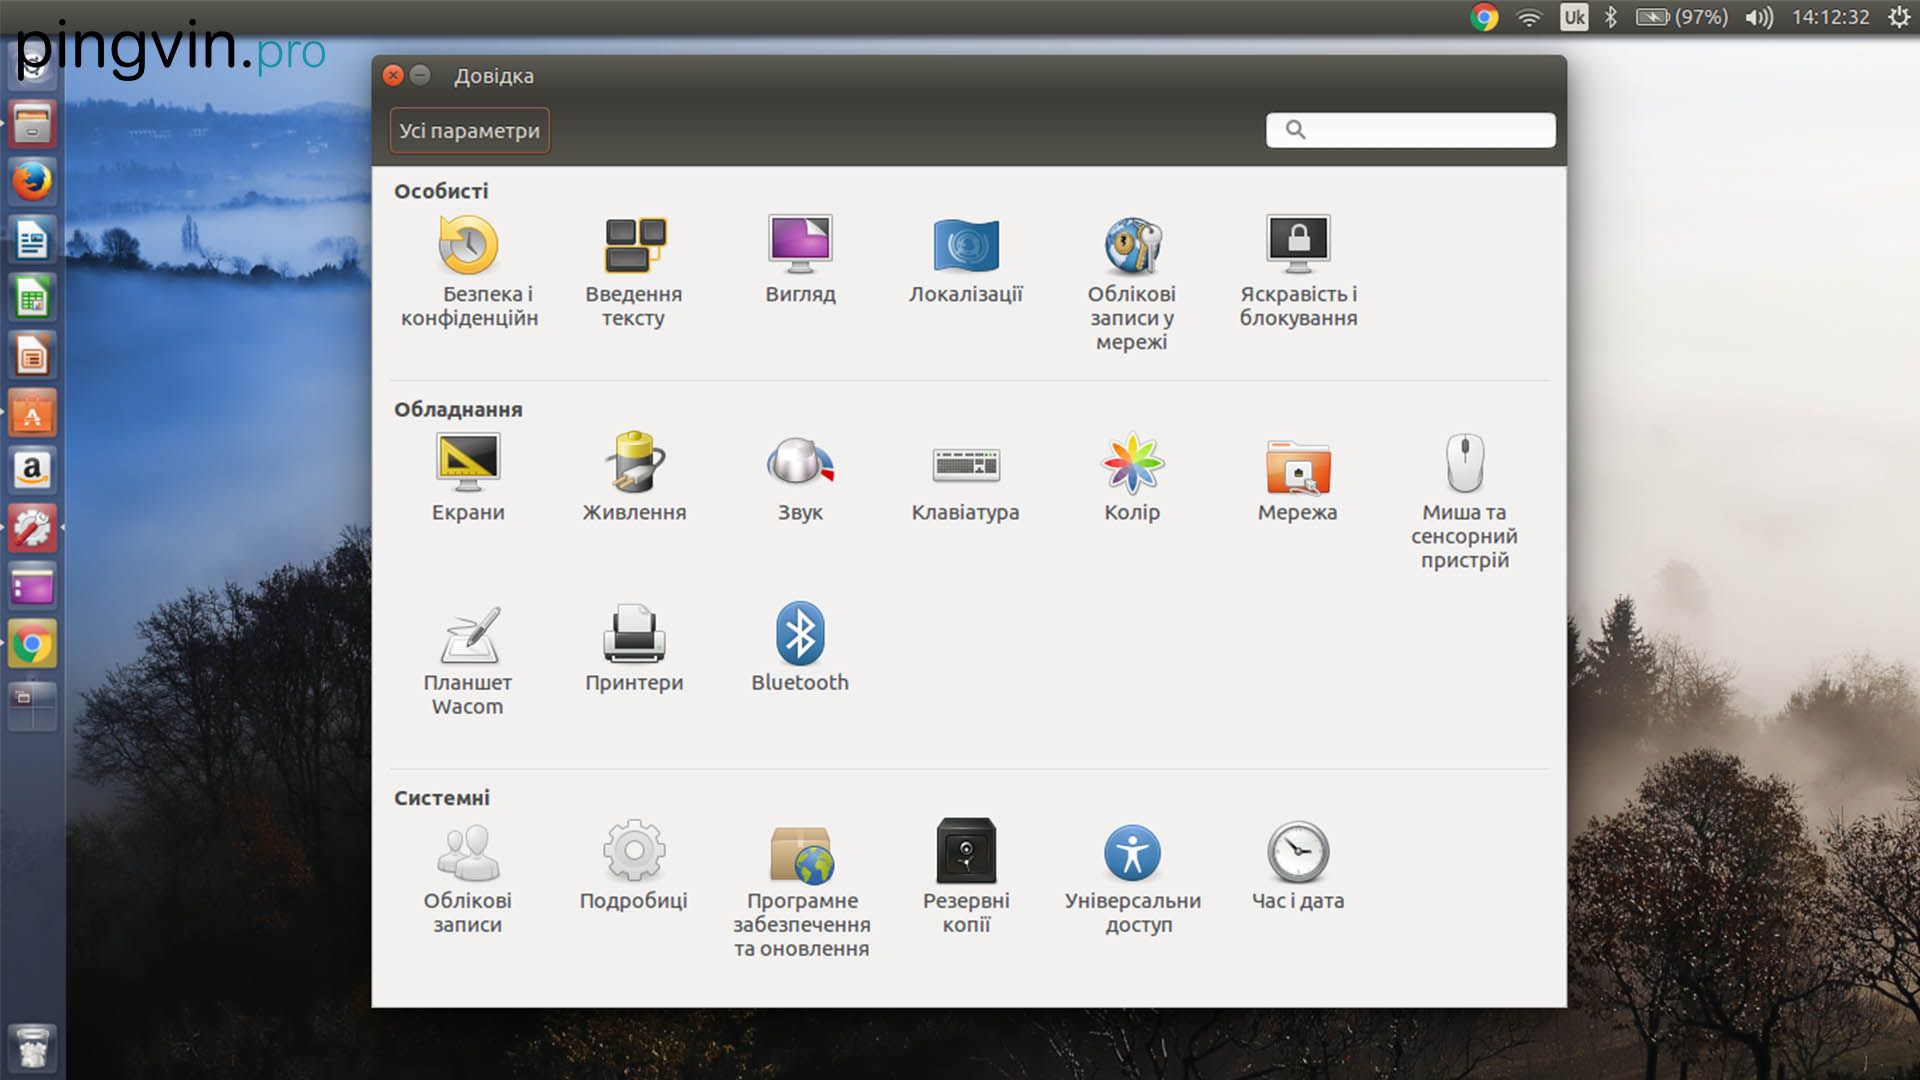Open the sound volume indicator menu
The image size is (1920, 1080).
(x=1758, y=17)
